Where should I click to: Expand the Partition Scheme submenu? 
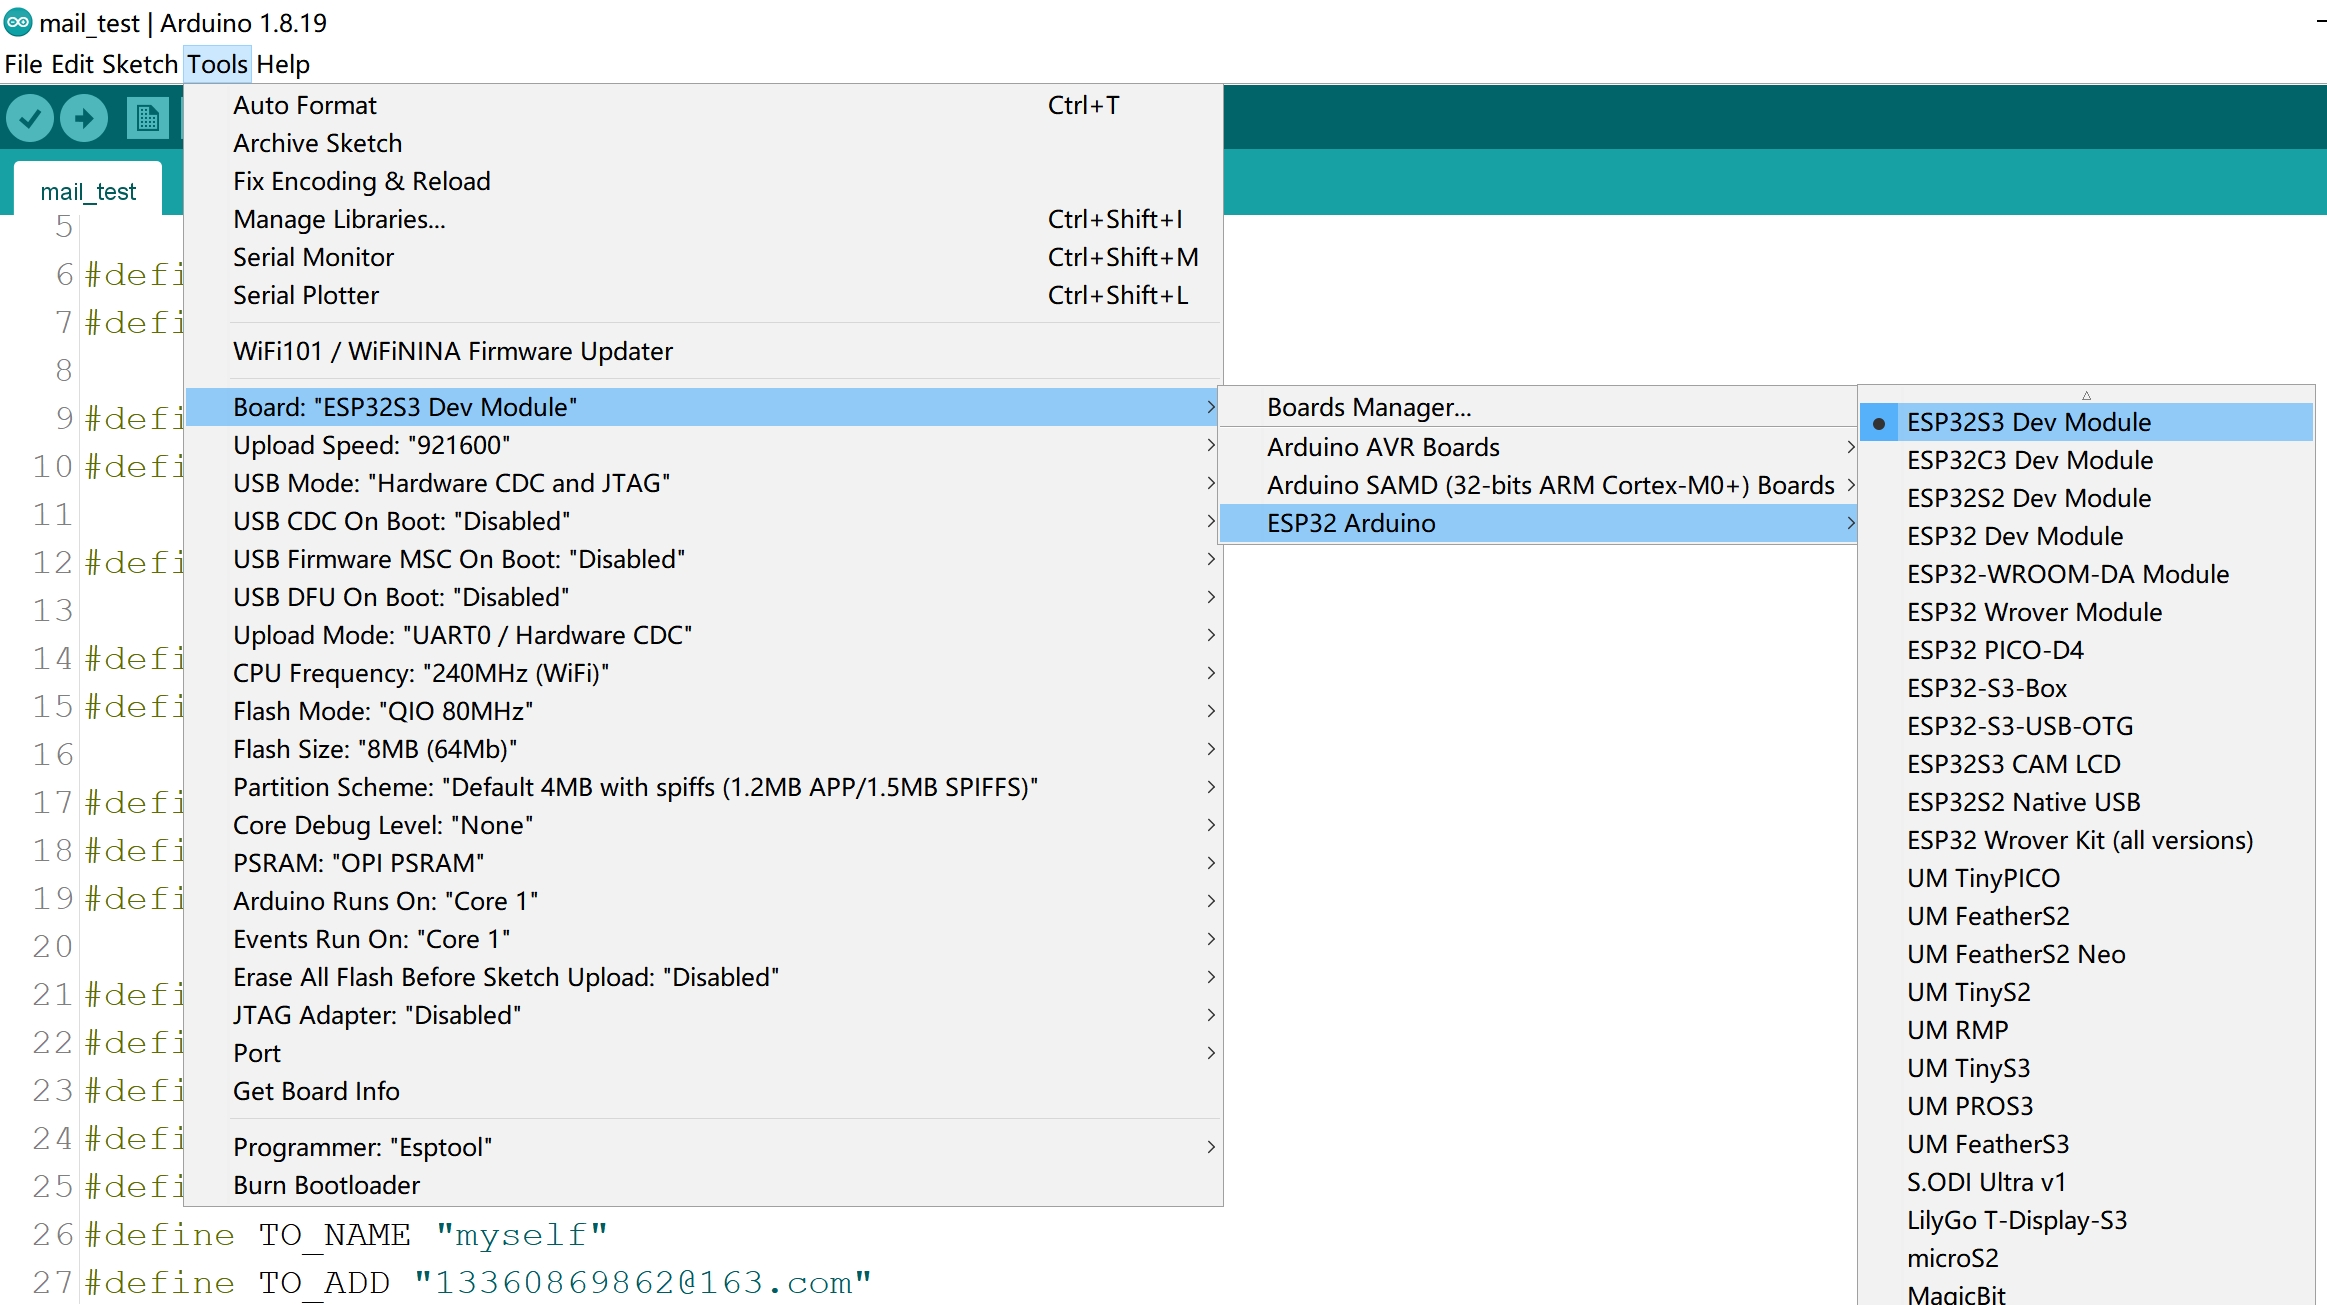704,787
